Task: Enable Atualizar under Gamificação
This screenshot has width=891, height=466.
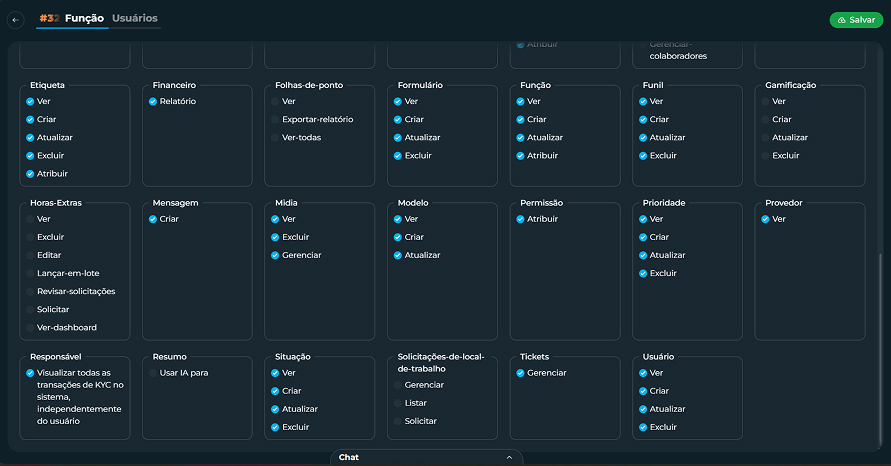Action: [765, 138]
